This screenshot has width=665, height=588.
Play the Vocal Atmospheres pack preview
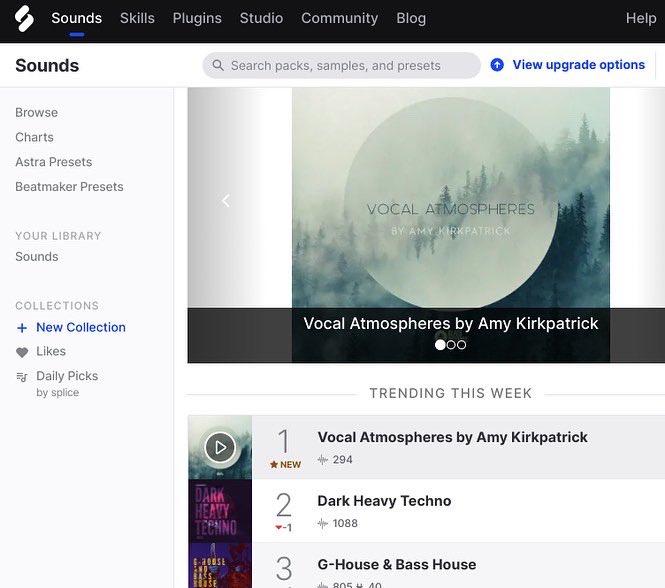click(x=220, y=447)
